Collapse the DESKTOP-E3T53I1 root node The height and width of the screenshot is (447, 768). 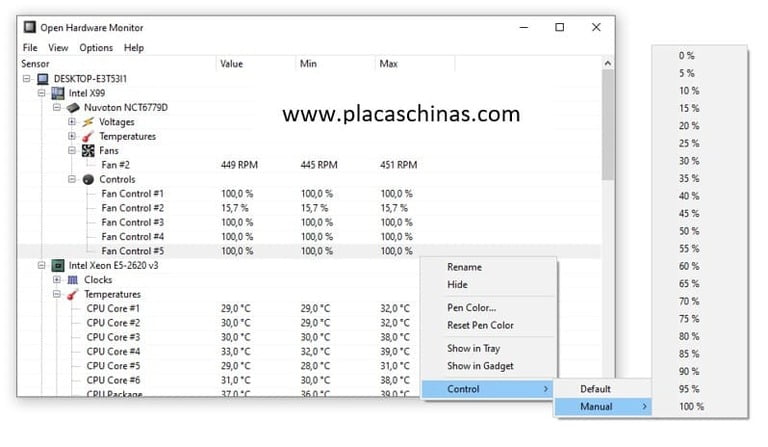pyautogui.click(x=27, y=78)
